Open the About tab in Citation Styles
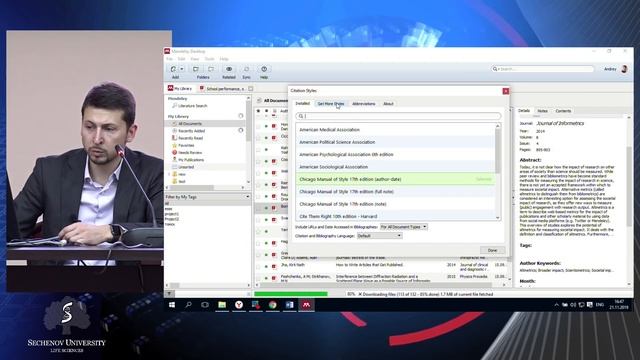640x360 pixels. click(x=388, y=104)
